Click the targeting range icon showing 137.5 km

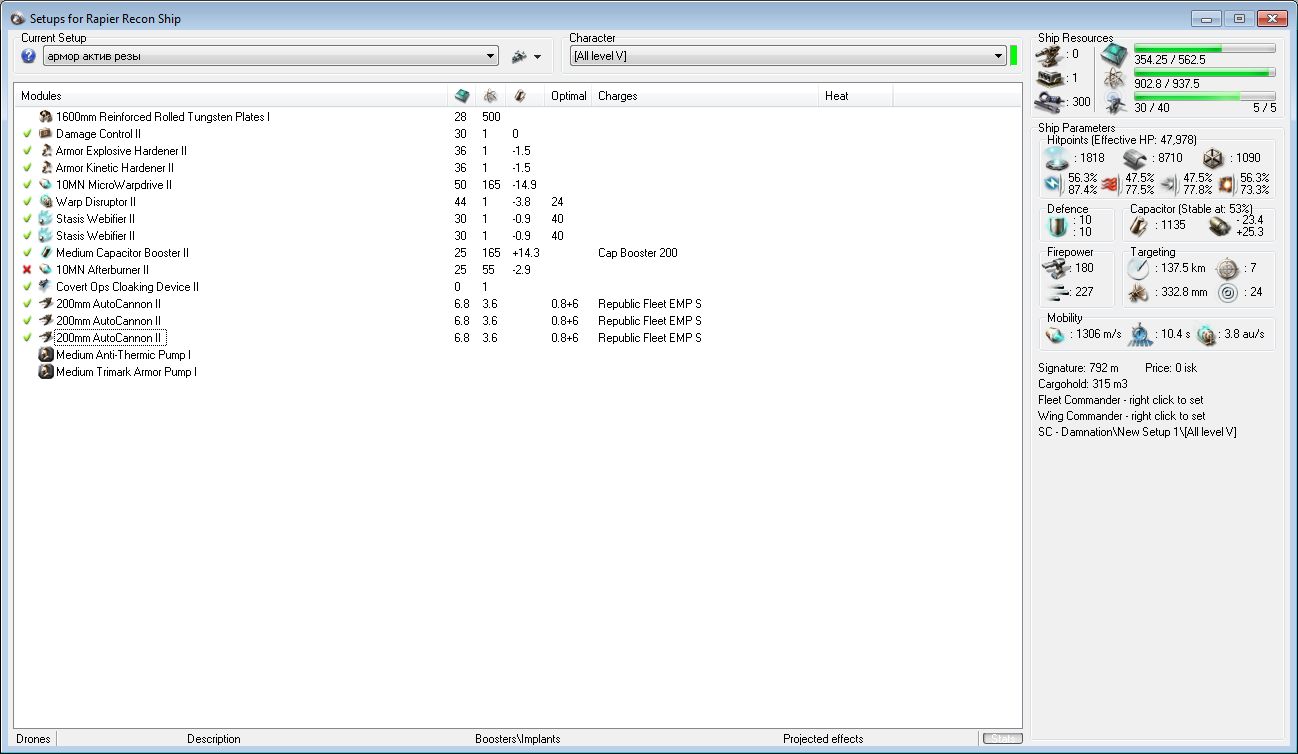click(1139, 269)
